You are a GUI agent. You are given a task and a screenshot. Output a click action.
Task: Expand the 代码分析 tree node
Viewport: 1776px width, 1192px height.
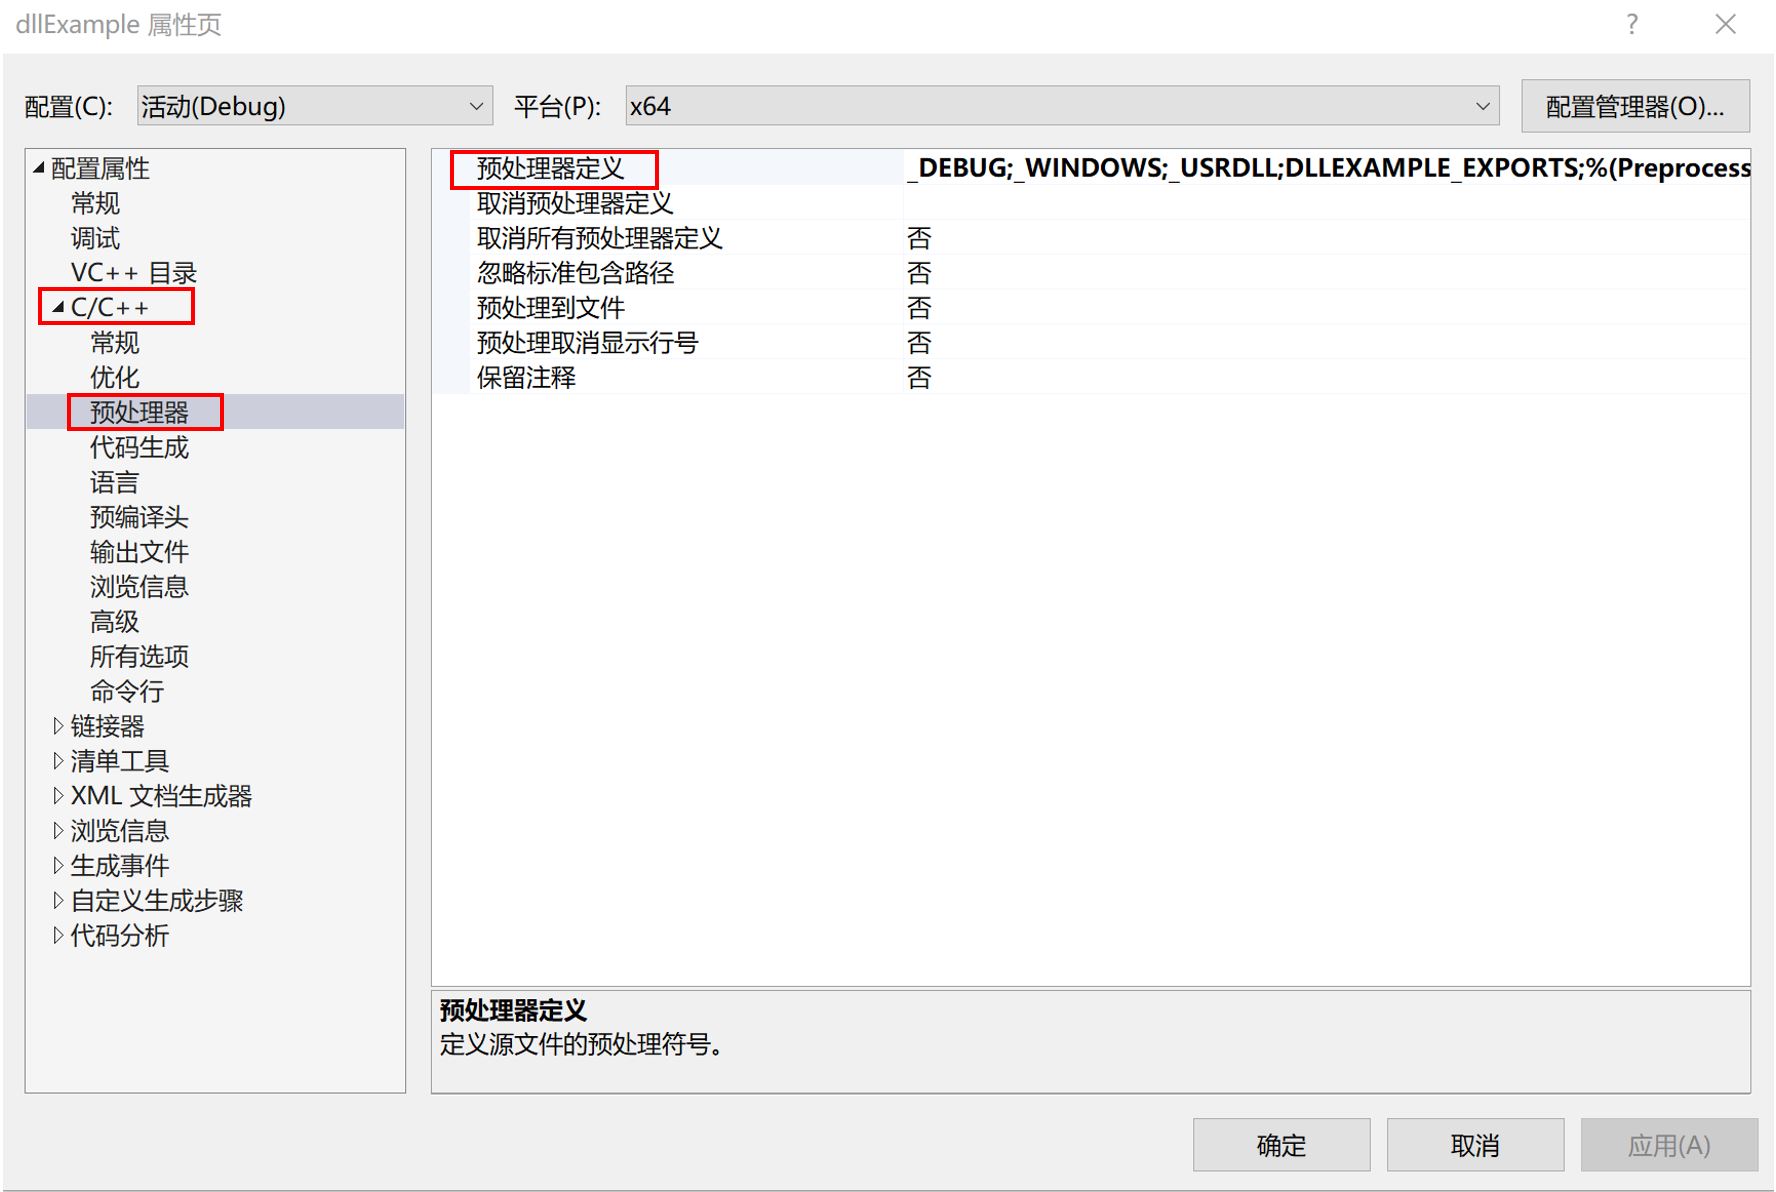58,935
